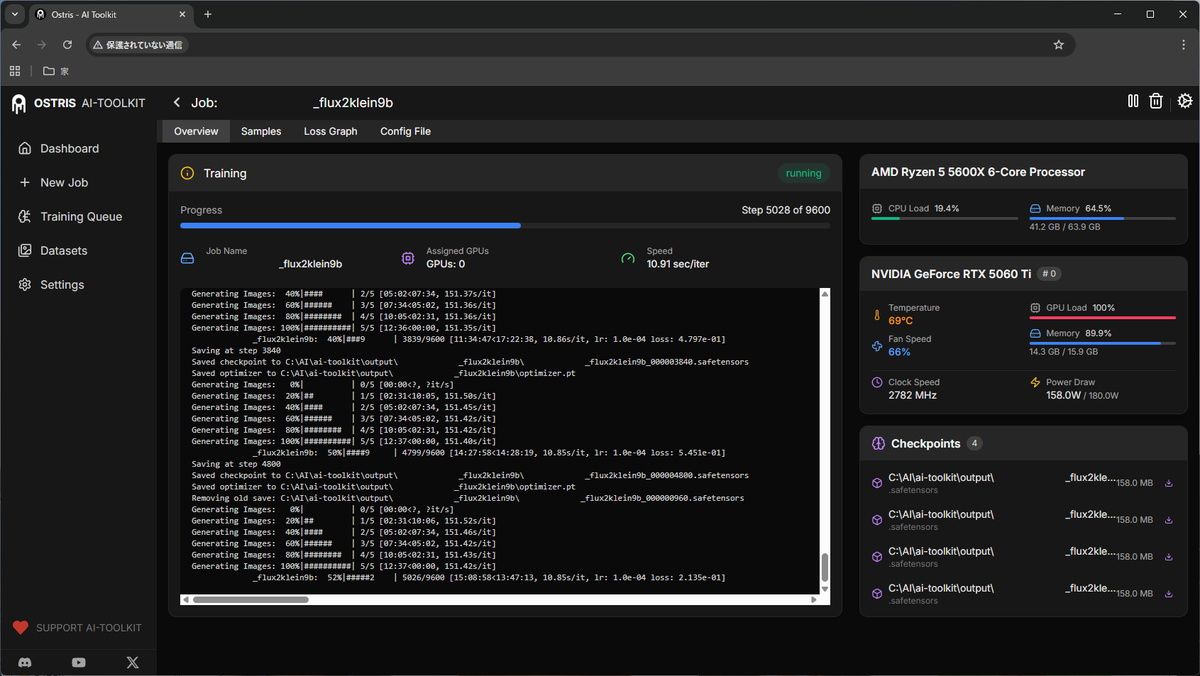This screenshot has width=1200, height=676.
Task: Open a new browser tab
Action: 208,14
